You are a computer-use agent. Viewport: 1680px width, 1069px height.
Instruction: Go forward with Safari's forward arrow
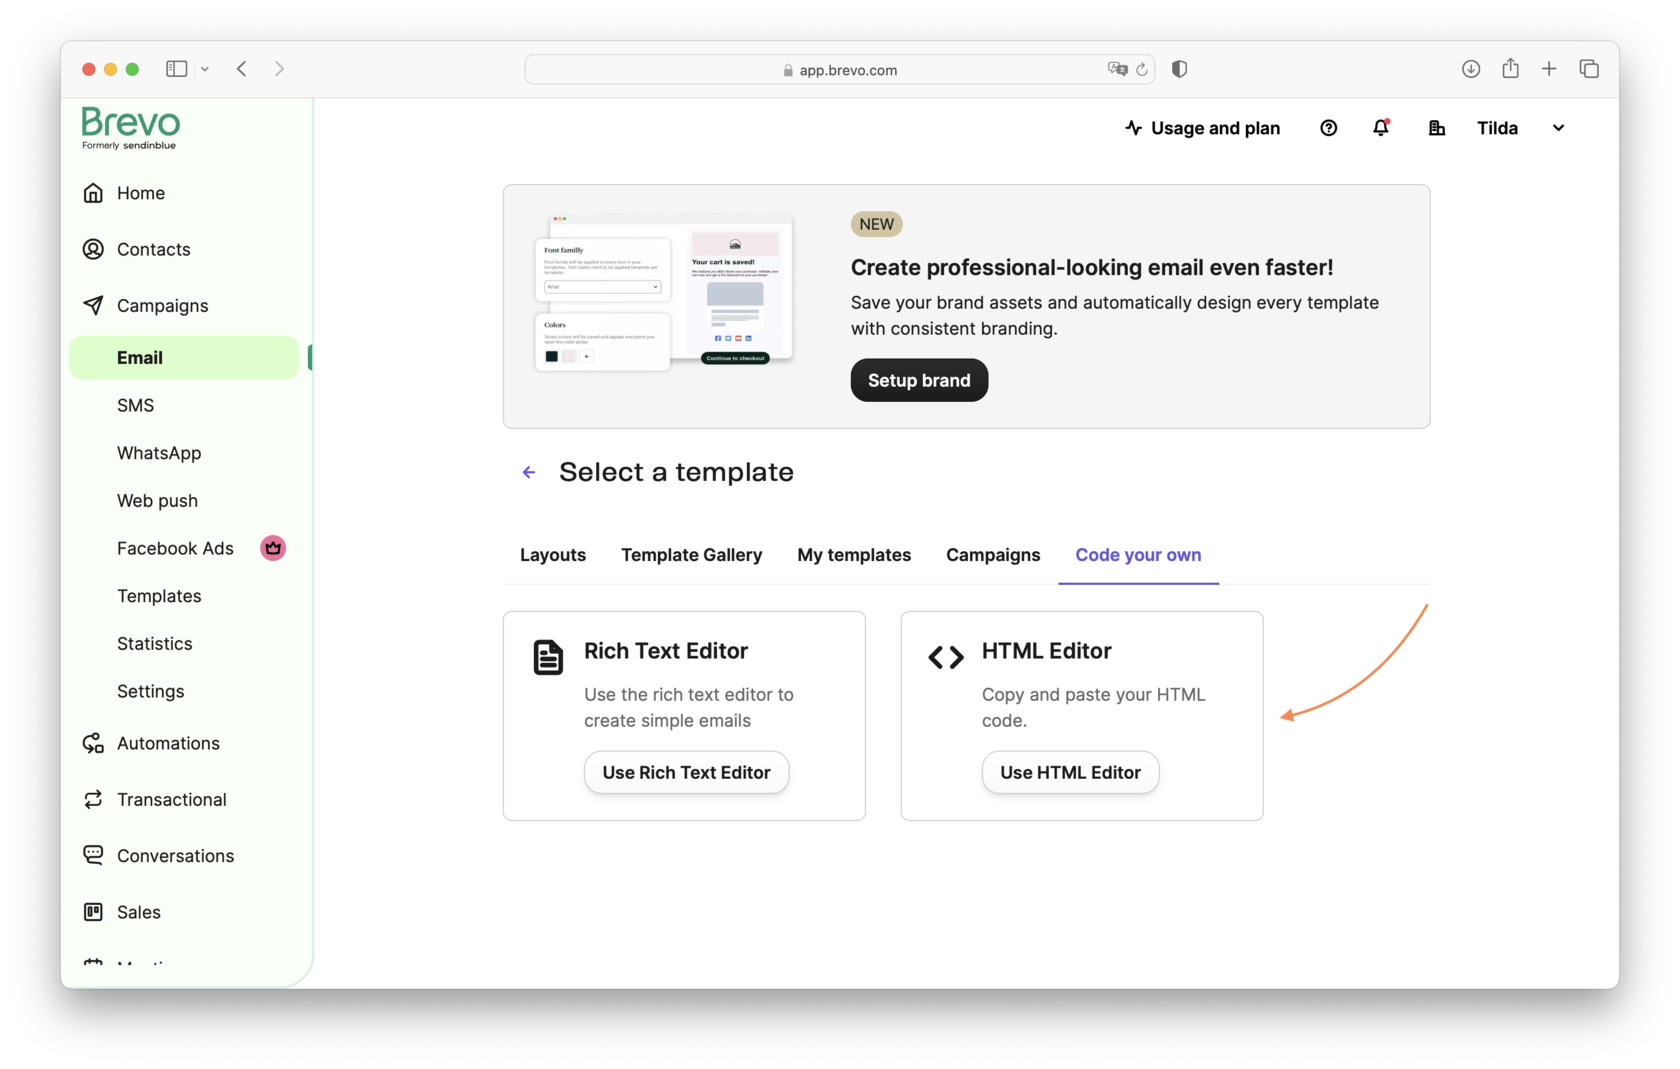click(x=279, y=69)
